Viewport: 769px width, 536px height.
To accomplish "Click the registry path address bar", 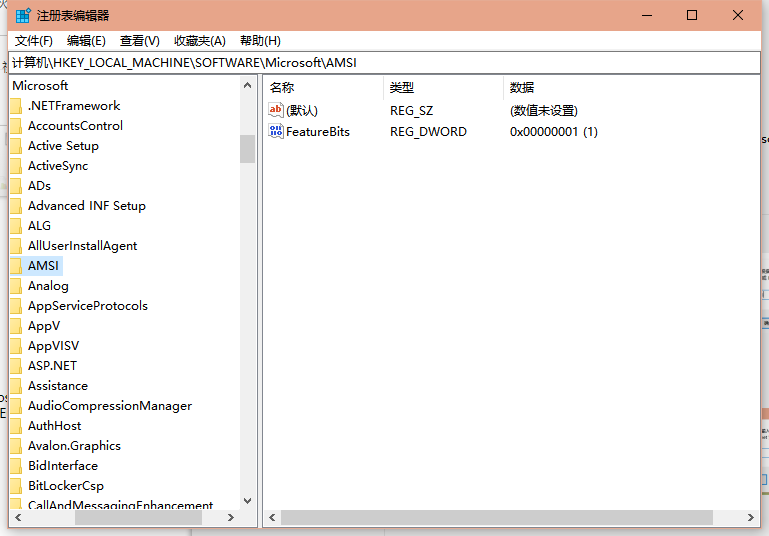I will coord(384,63).
